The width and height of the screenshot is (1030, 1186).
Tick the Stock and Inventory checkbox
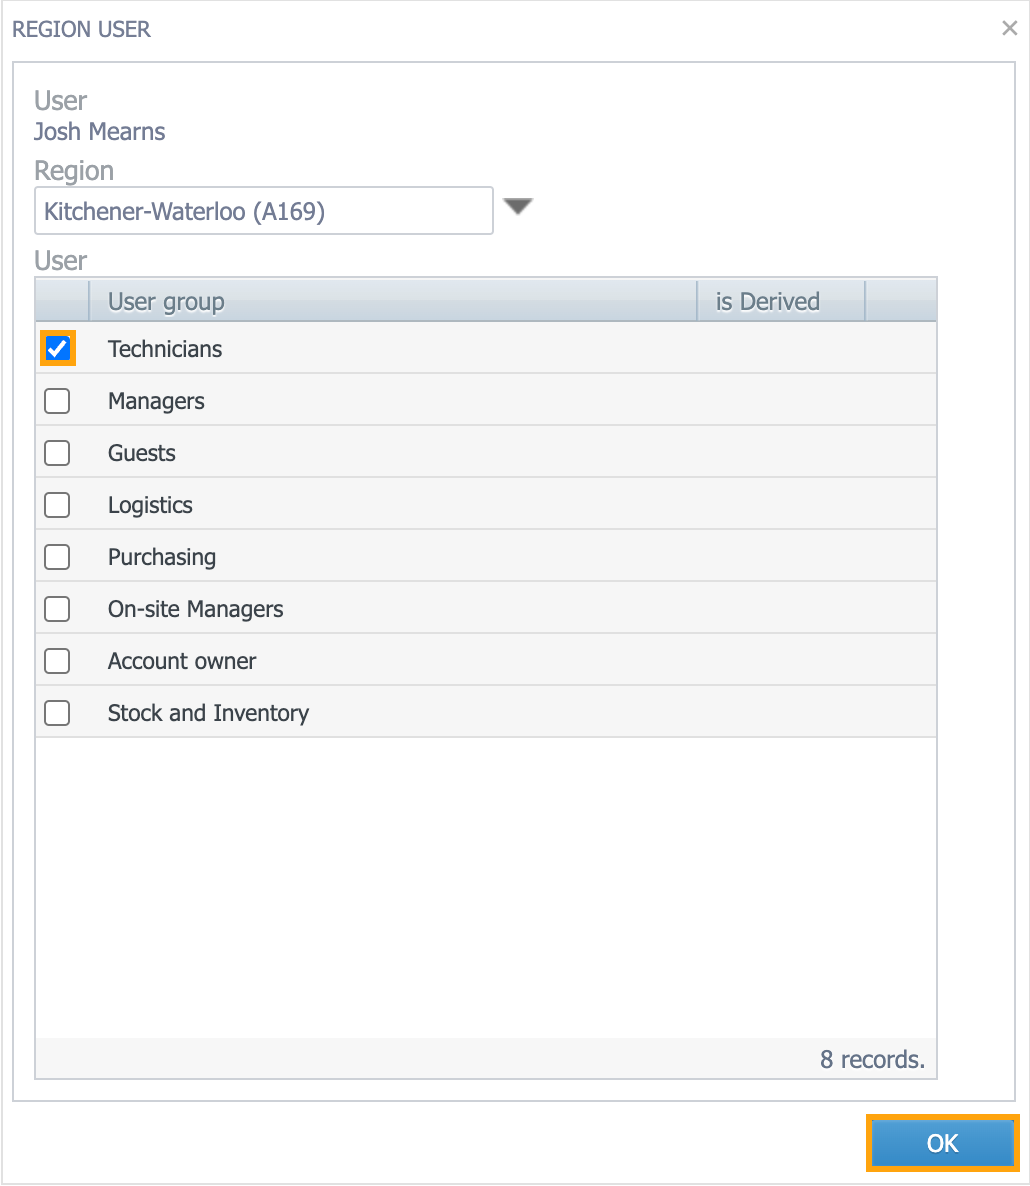point(57,713)
